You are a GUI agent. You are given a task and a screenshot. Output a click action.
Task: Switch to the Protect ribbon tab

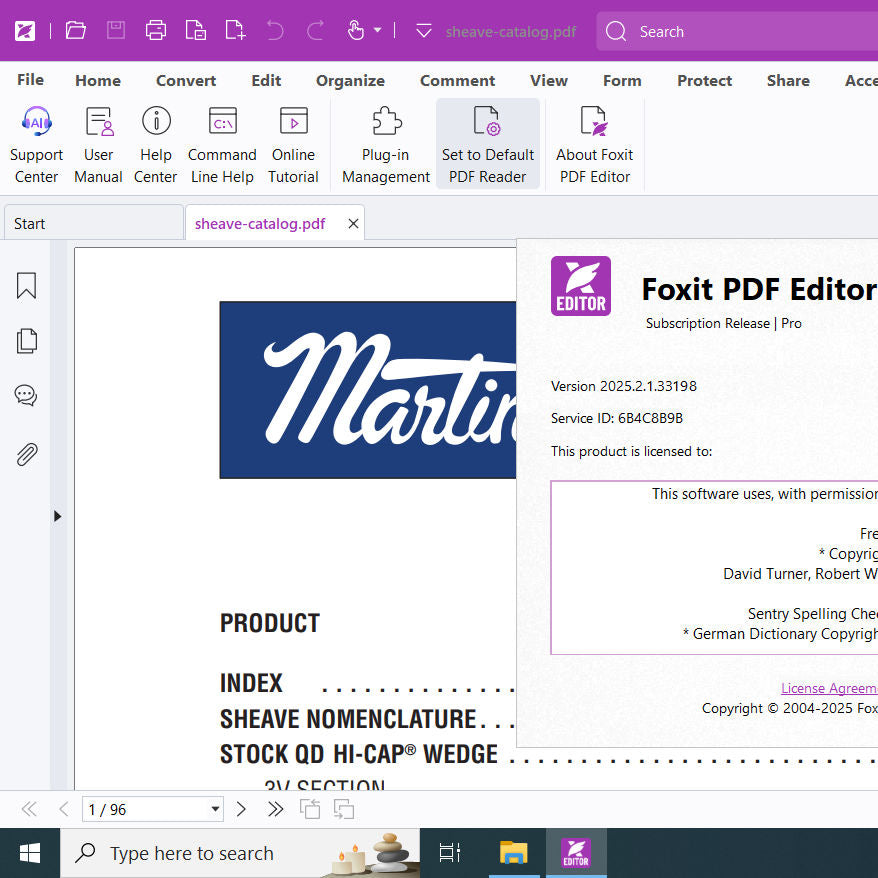point(704,81)
